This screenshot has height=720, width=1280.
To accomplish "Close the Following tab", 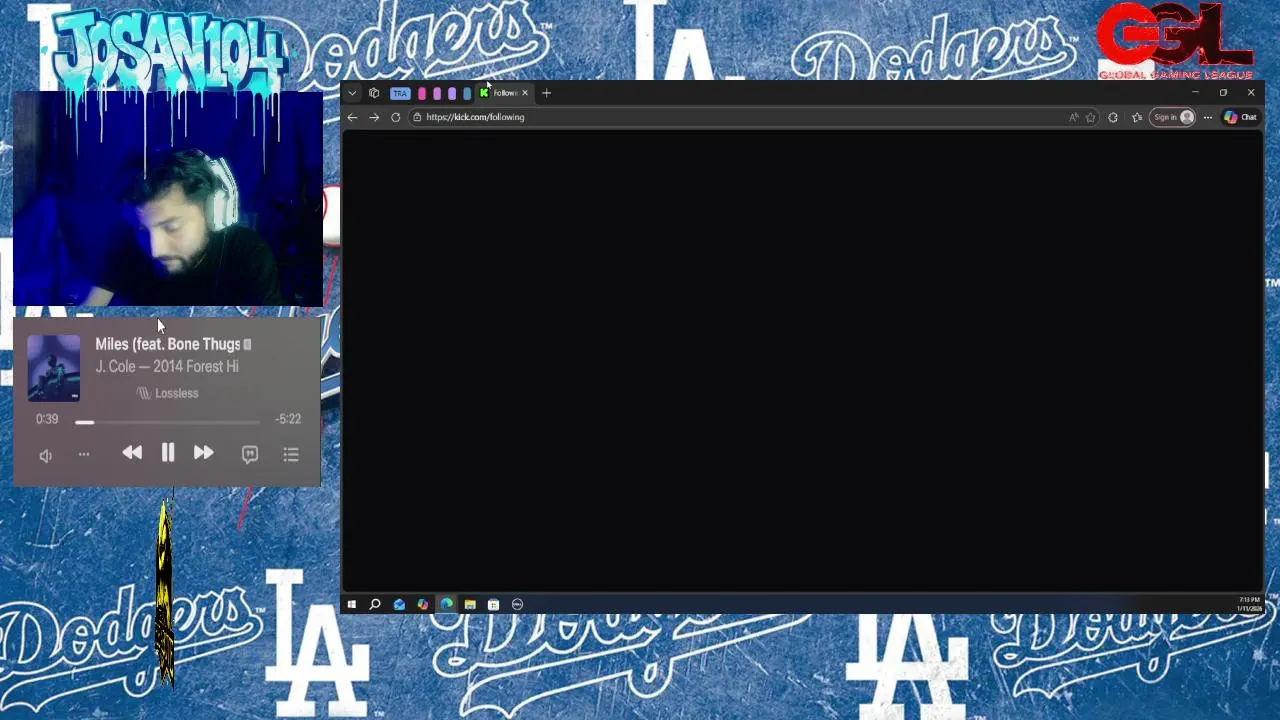I will (x=525, y=93).
